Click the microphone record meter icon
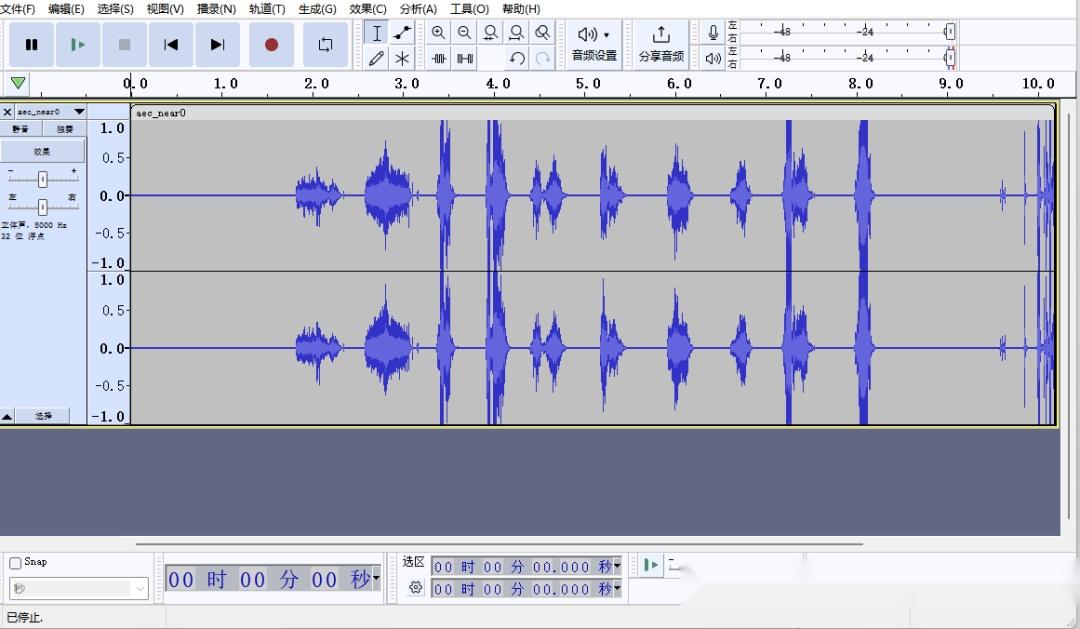The image size is (1080, 629). tap(714, 32)
